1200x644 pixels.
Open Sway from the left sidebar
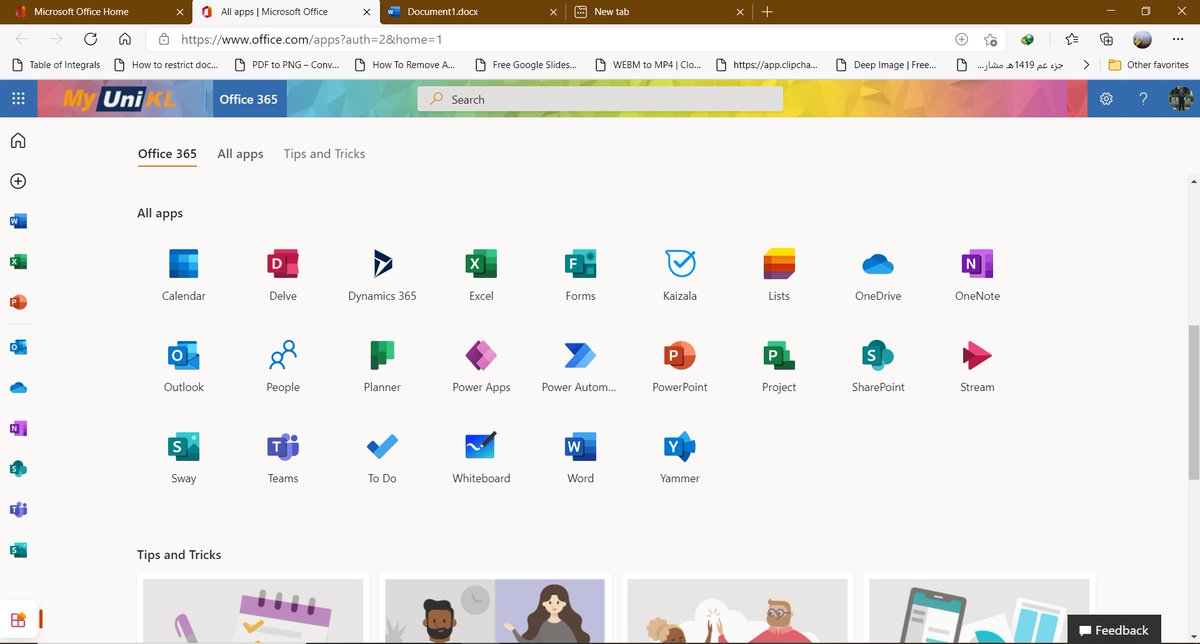click(18, 550)
